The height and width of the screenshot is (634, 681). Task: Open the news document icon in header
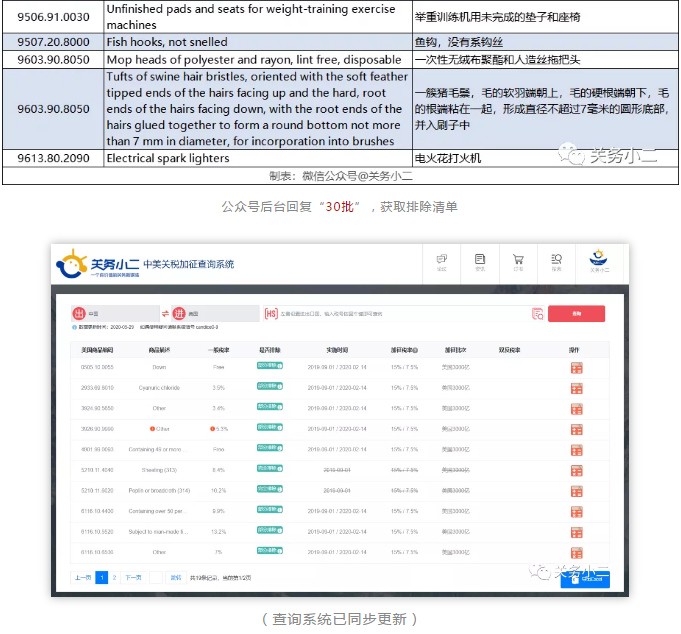point(479,259)
